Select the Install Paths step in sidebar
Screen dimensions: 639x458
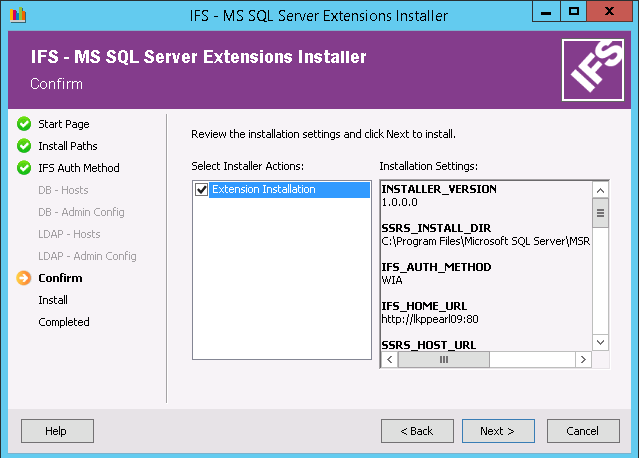(x=68, y=146)
